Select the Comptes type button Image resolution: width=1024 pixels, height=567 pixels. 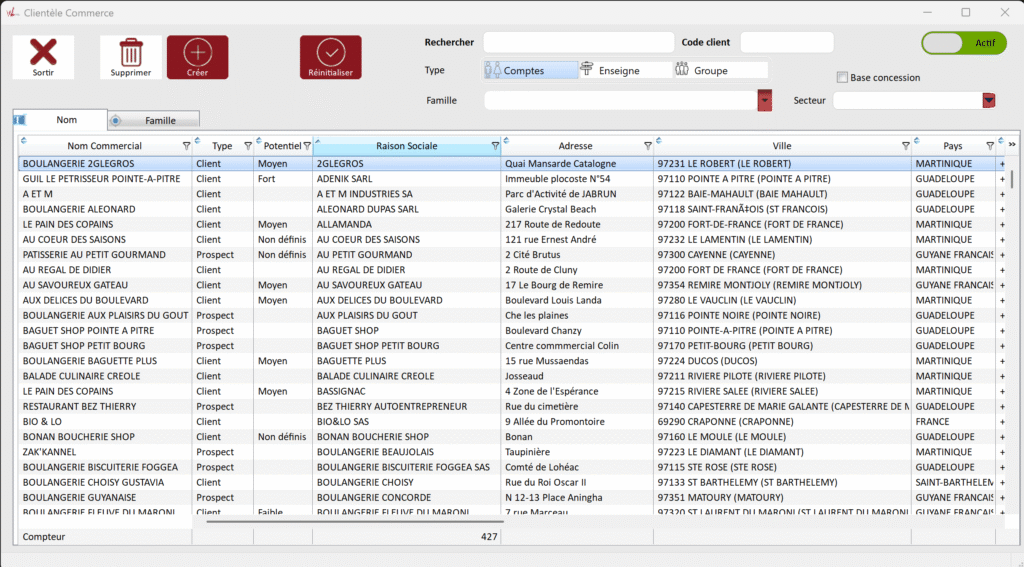(530, 71)
